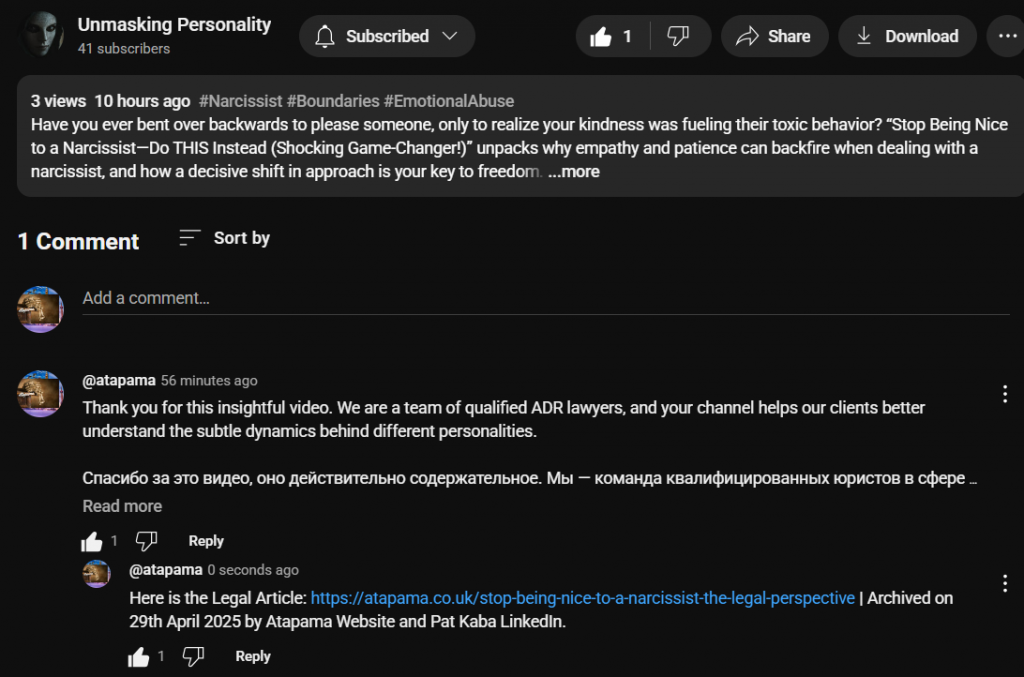Viewport: 1024px width, 677px height.
Task: Open the Sort by comments menu
Action: tap(225, 238)
